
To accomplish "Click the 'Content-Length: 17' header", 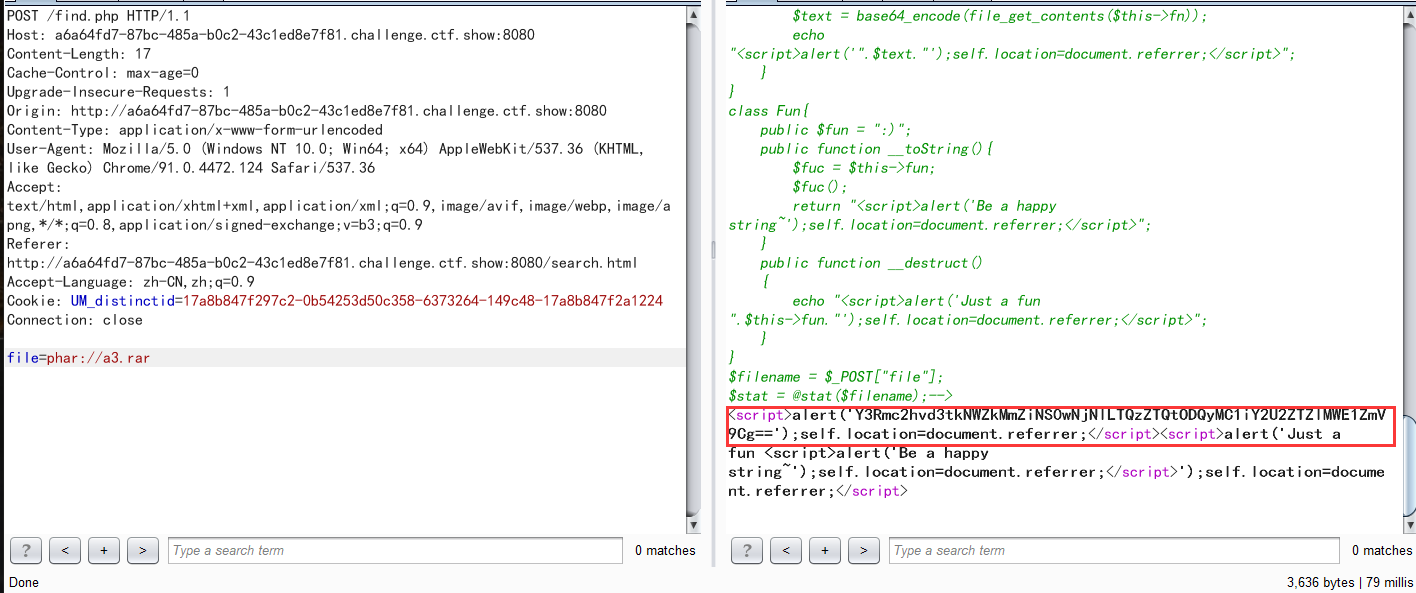I will pyautogui.click(x=79, y=54).
